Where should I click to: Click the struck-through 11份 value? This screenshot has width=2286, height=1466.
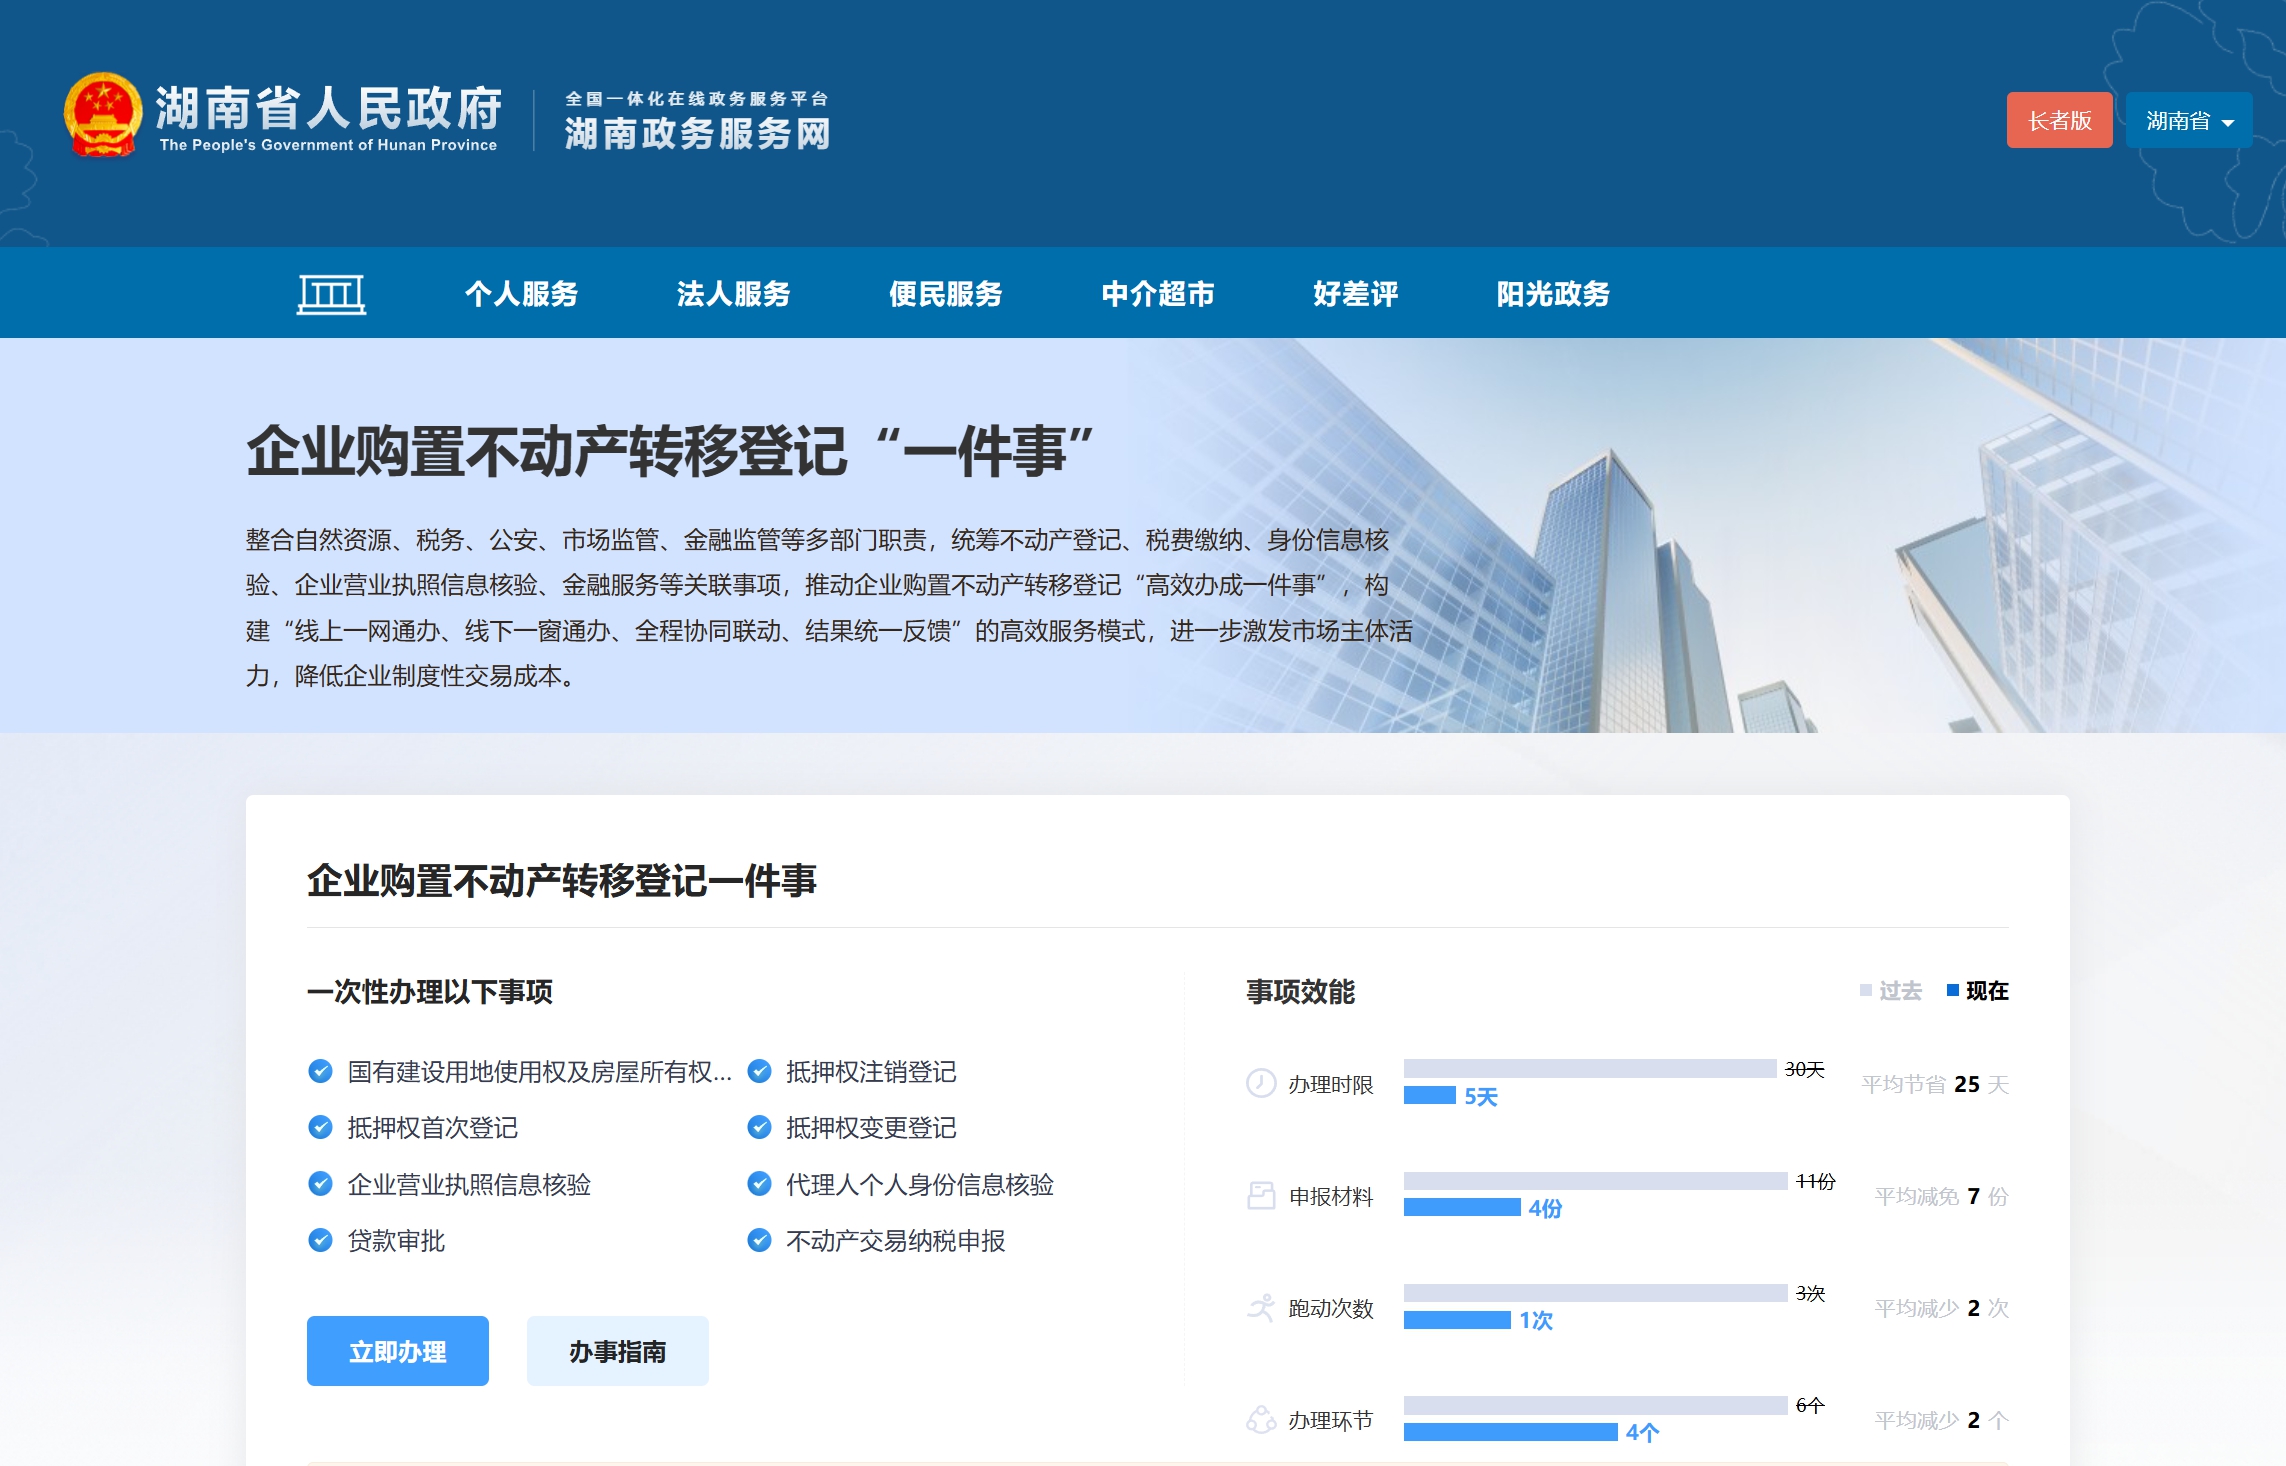pos(1815,1181)
